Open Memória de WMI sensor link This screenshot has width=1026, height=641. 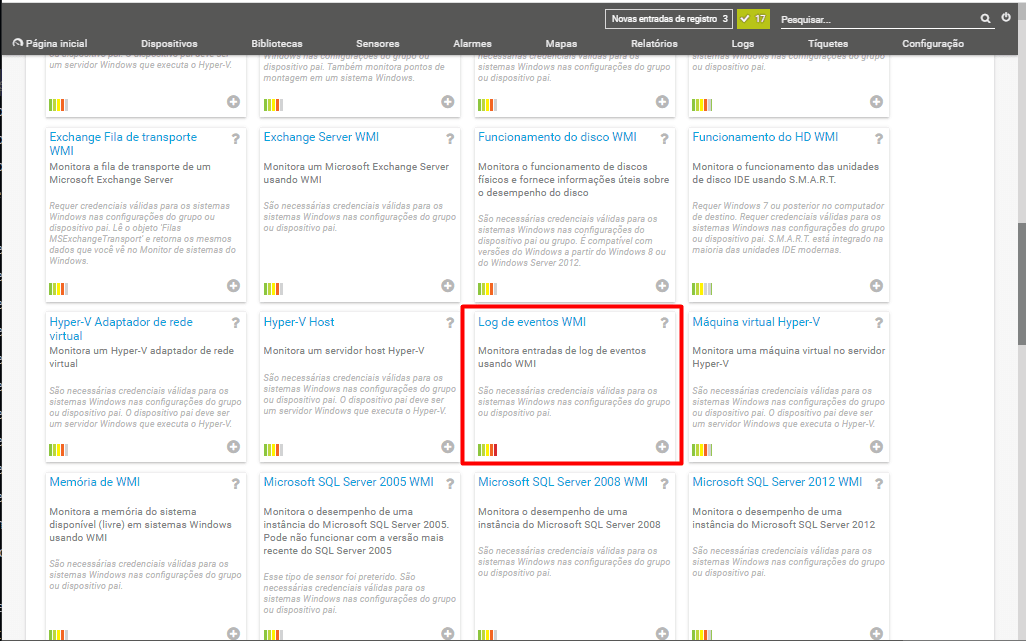tap(94, 482)
